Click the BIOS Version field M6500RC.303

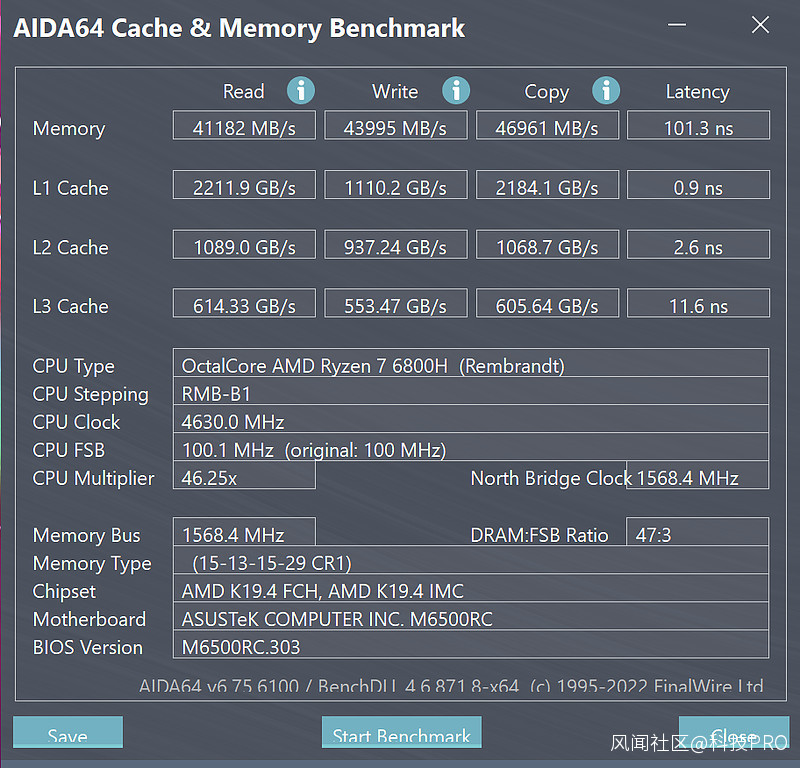[x=471, y=646]
